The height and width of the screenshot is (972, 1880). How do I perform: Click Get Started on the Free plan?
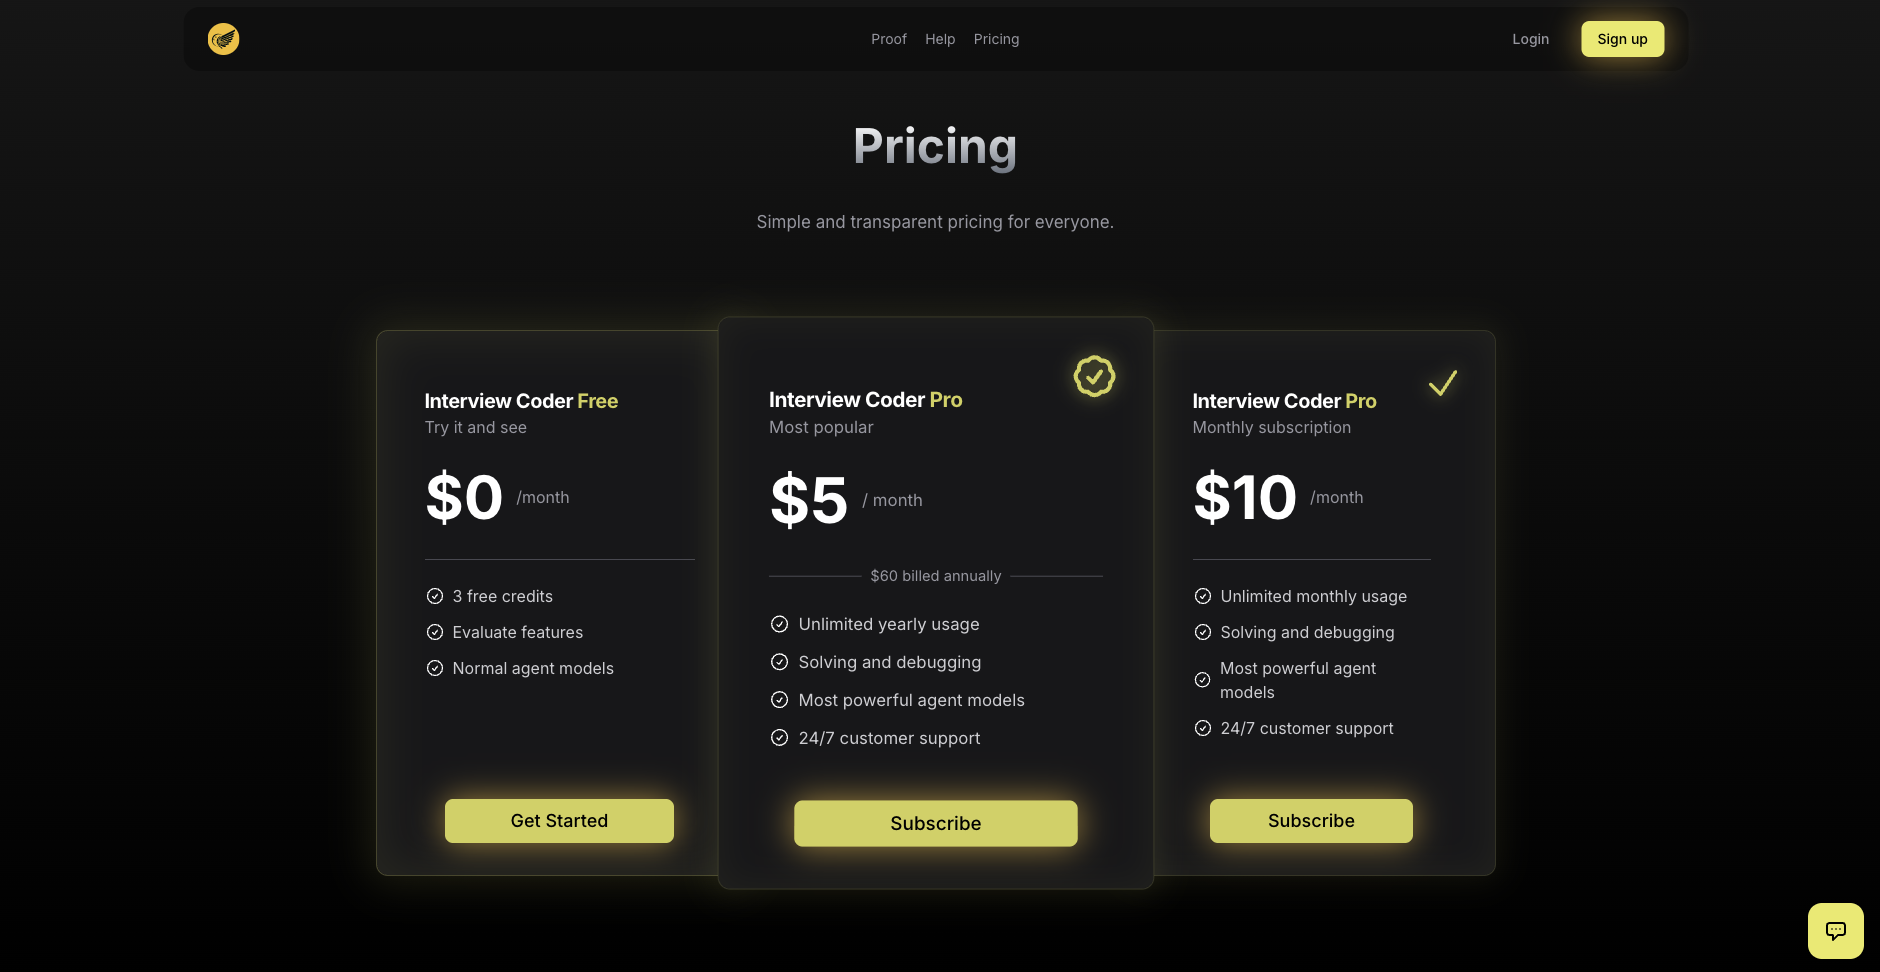(x=559, y=821)
